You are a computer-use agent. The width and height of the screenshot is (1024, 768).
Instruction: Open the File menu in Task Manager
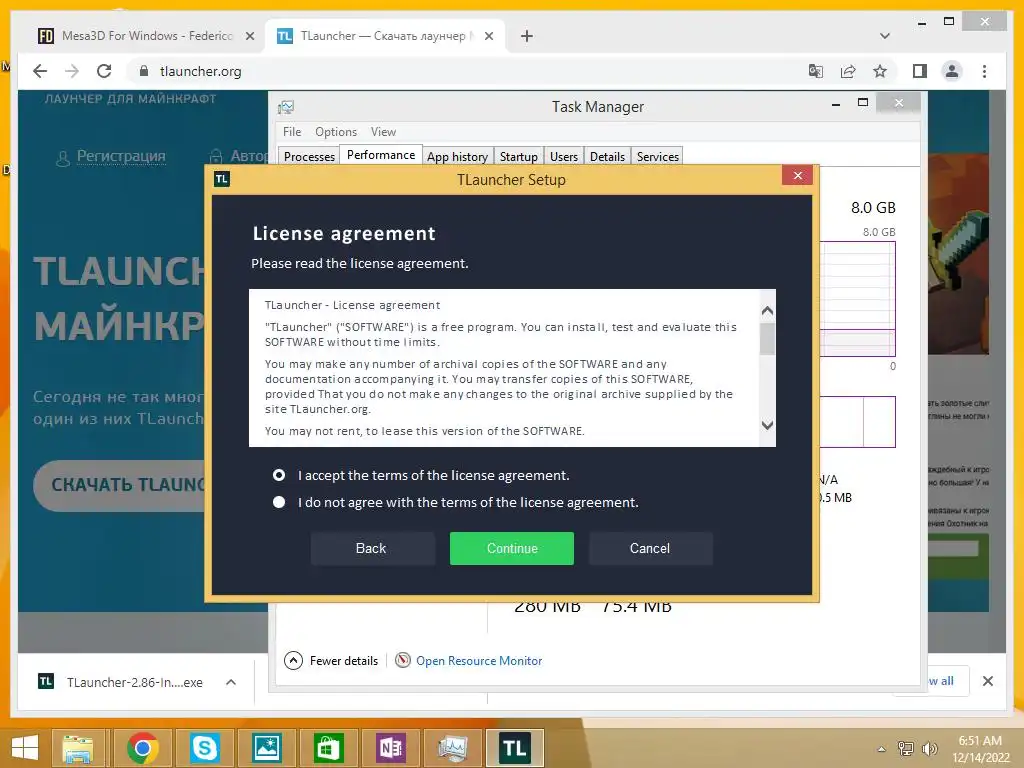292,132
